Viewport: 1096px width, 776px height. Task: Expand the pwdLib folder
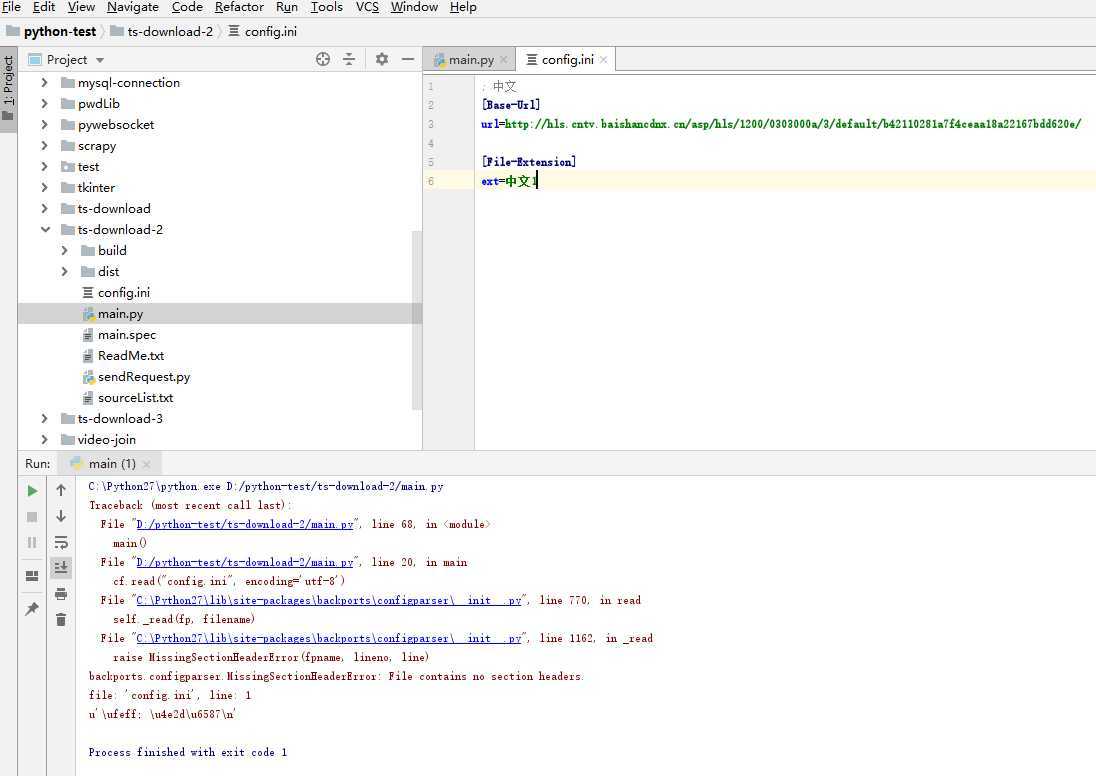[45, 103]
